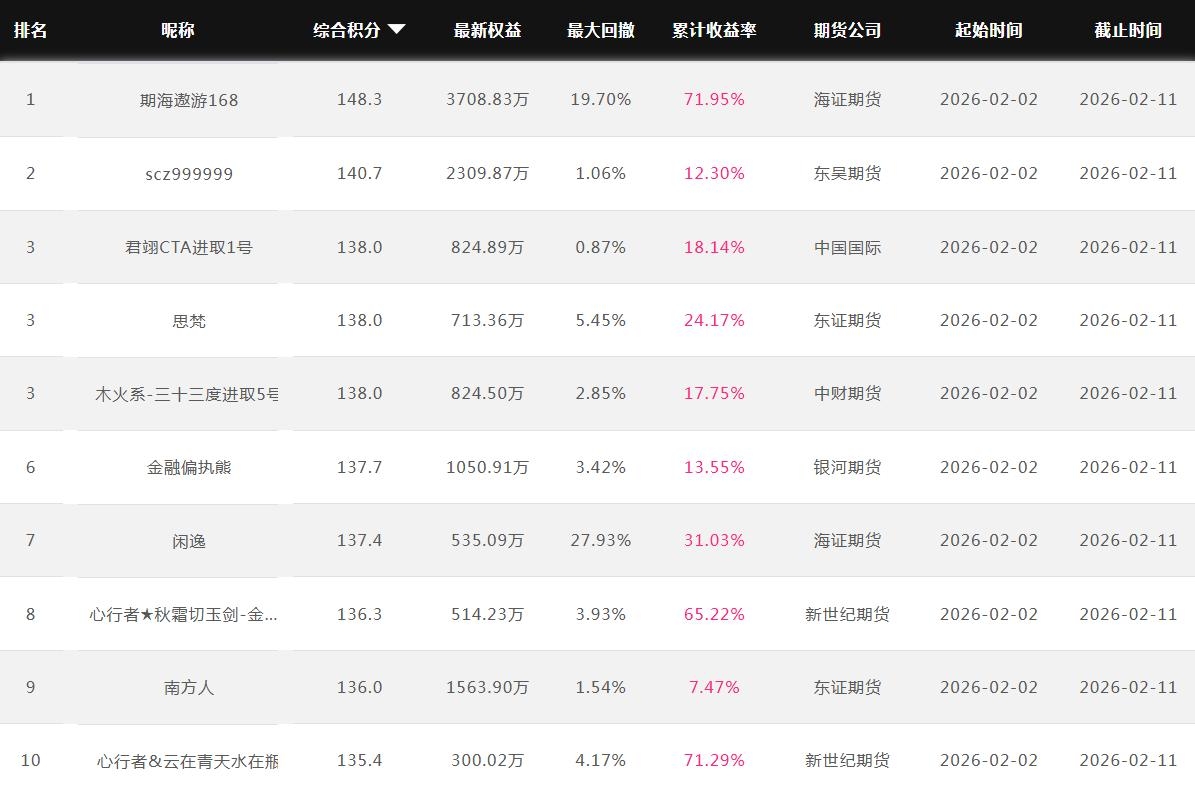Open the scz999999 nickname link
The width and height of the screenshot is (1195, 793).
189,174
